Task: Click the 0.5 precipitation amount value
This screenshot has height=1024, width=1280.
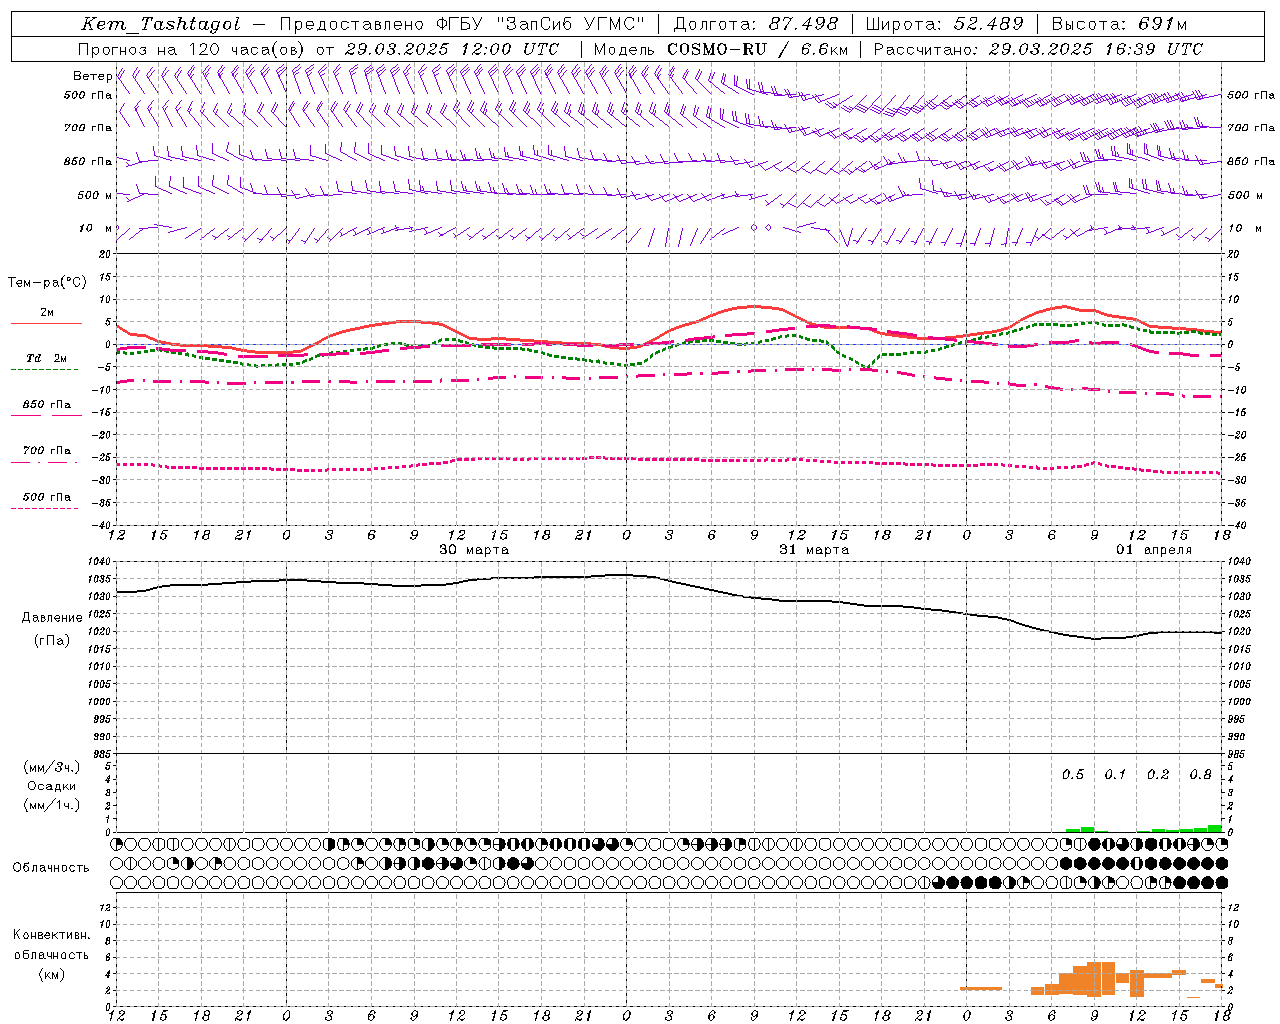Action: 1073,775
